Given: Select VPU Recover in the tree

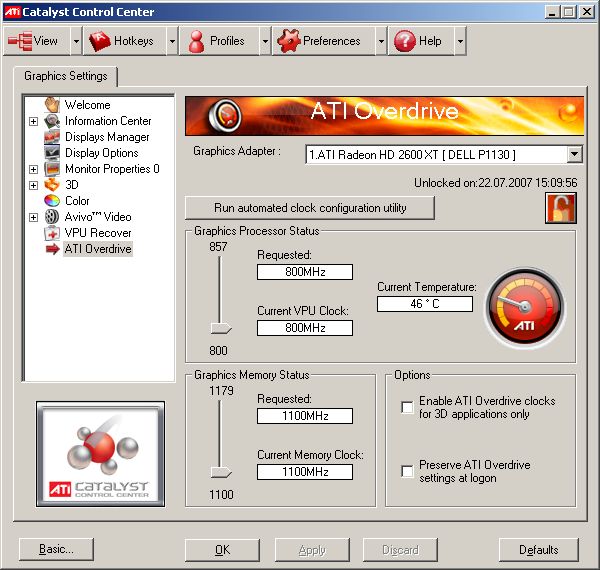Looking at the screenshot, I should click(x=98, y=233).
